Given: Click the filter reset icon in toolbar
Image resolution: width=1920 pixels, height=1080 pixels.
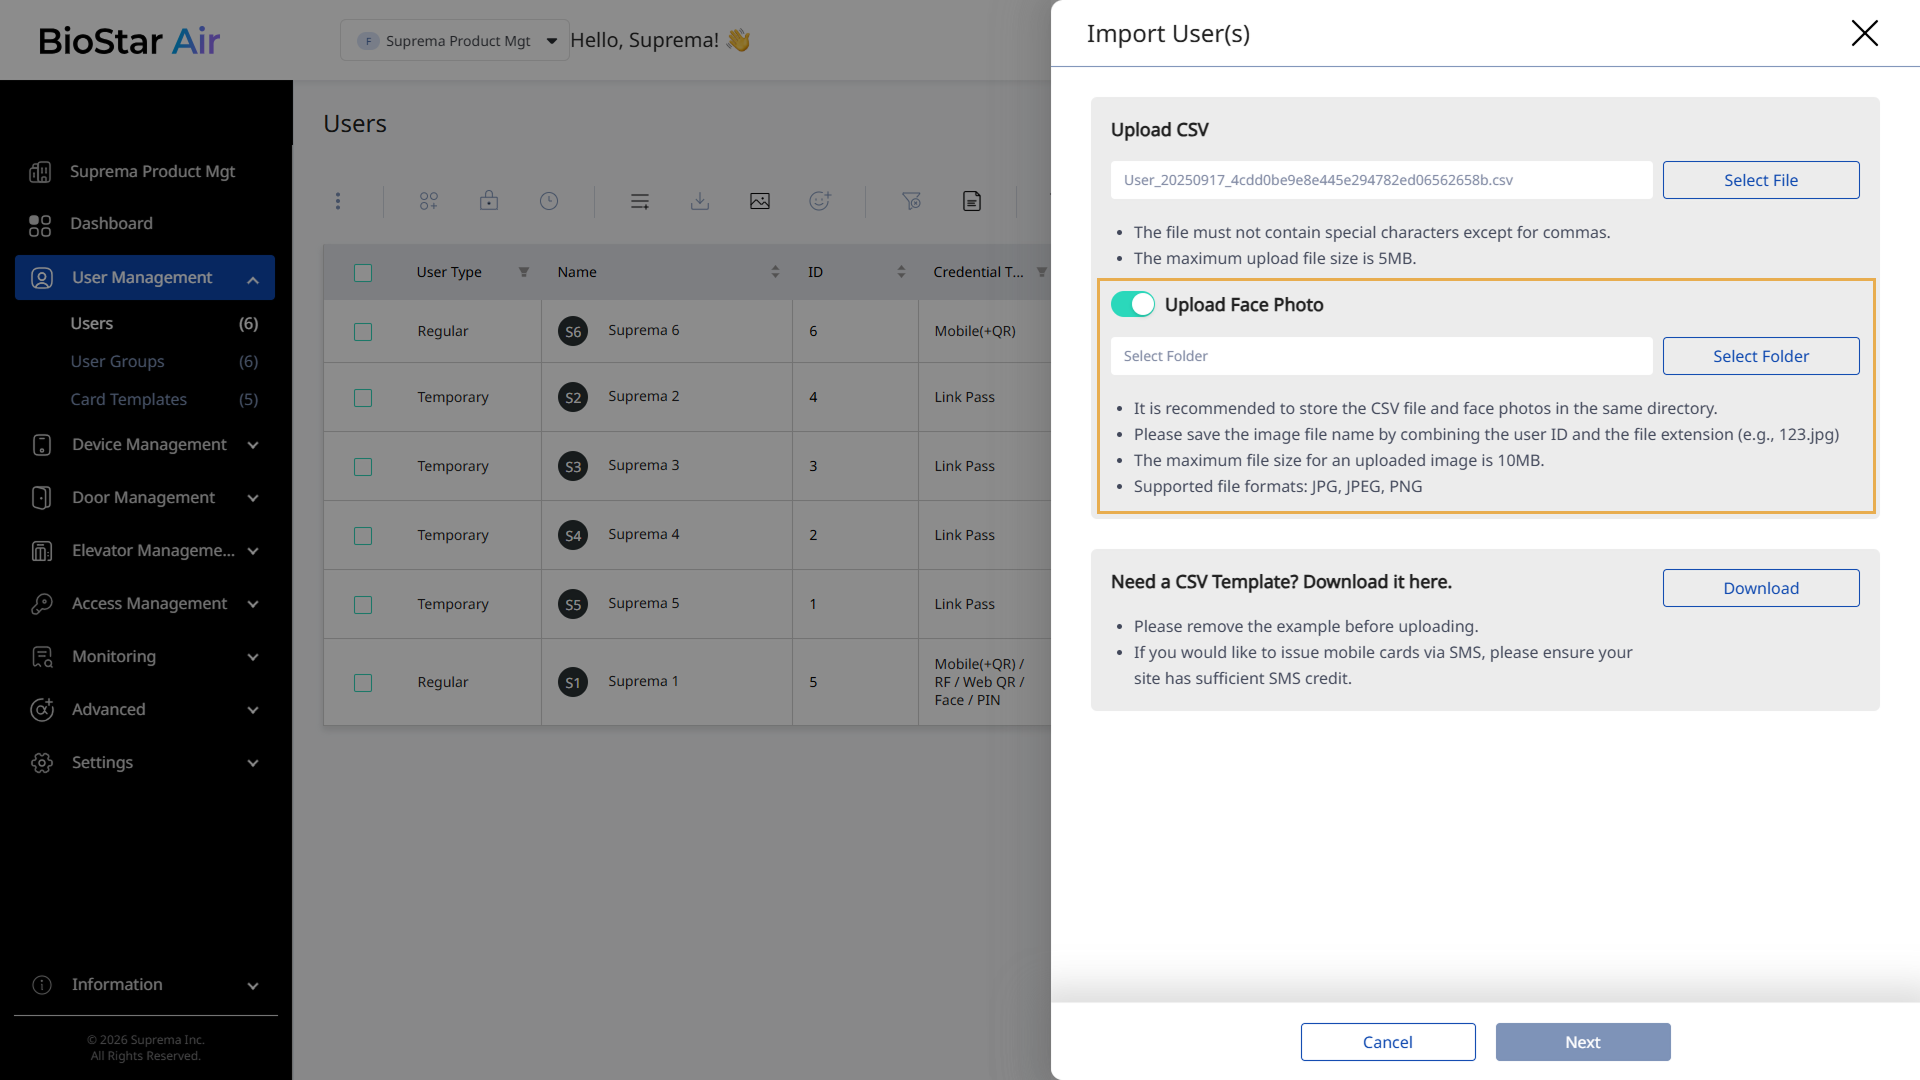Looking at the screenshot, I should [911, 201].
